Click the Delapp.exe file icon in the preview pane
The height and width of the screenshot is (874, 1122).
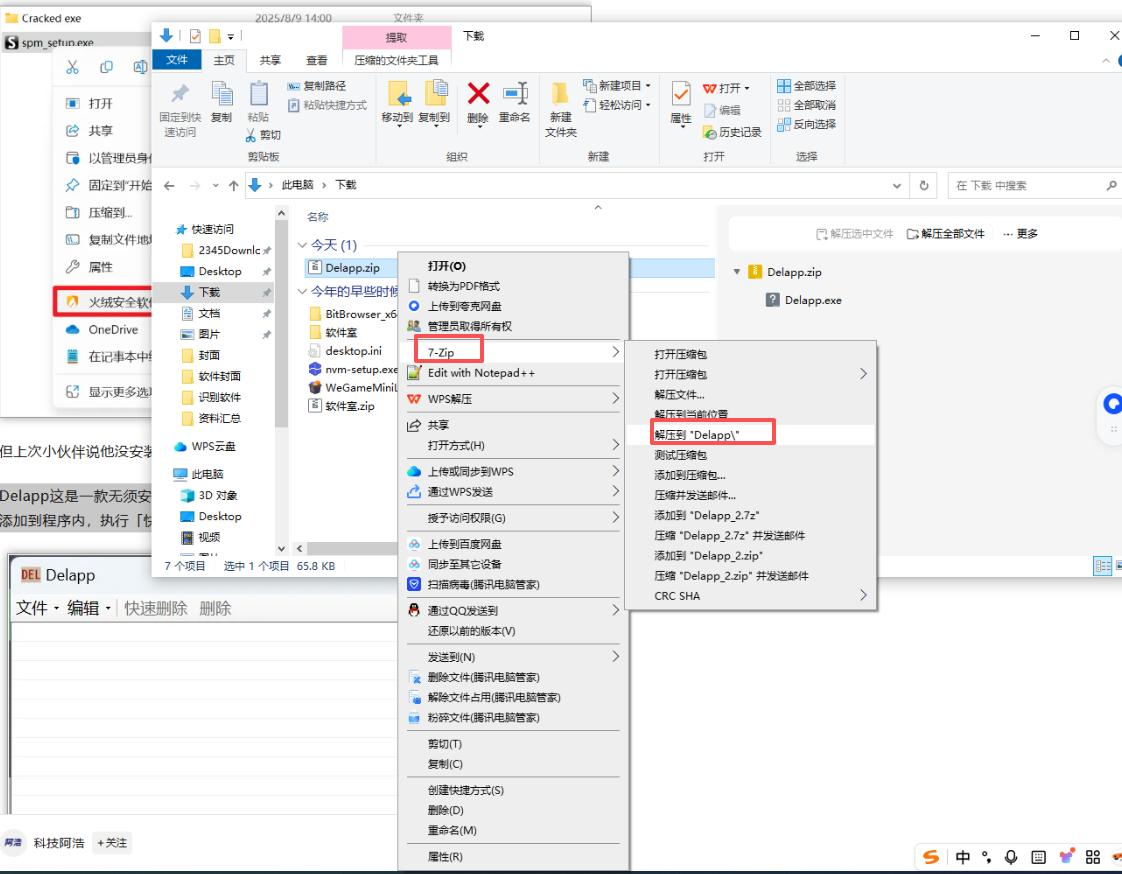[x=772, y=300]
